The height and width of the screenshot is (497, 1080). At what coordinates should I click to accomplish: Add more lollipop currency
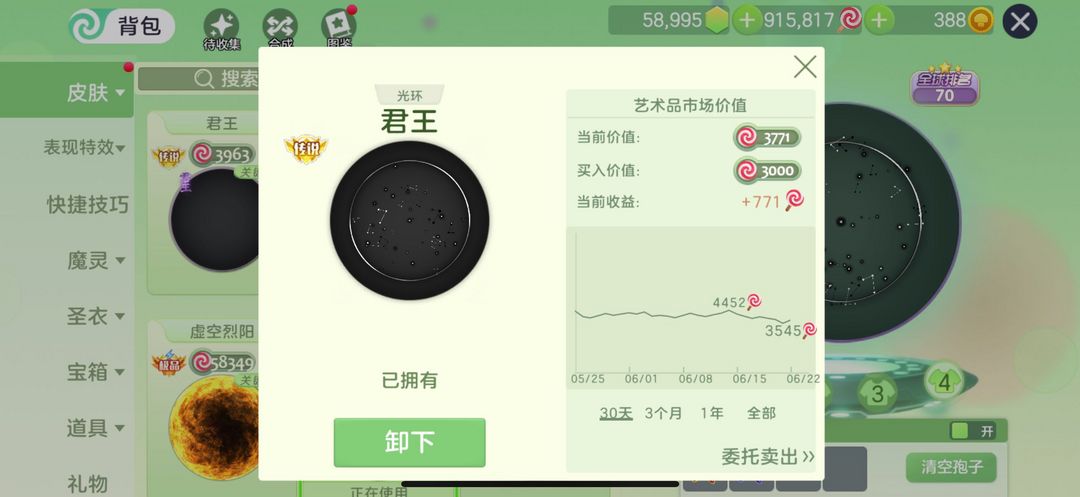tap(878, 21)
